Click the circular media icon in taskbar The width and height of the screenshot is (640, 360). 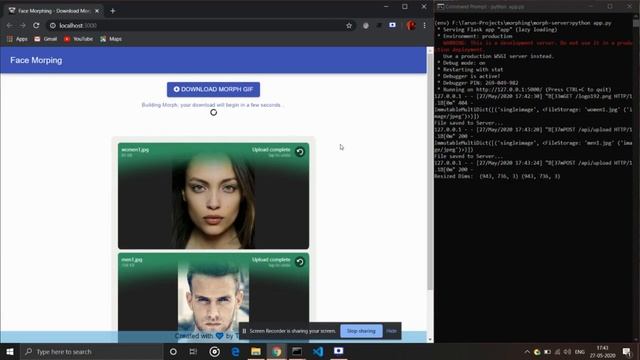(214, 351)
